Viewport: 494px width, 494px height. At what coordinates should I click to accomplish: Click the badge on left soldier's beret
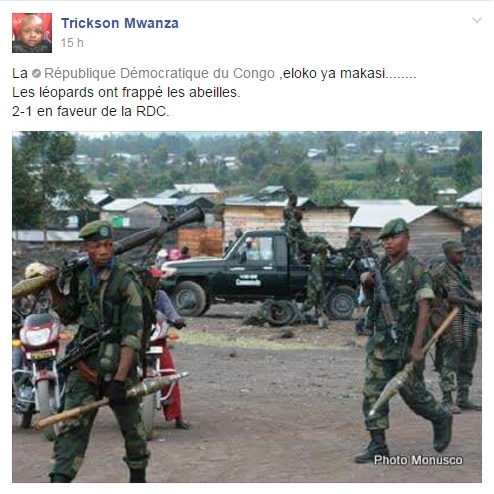click(x=104, y=231)
